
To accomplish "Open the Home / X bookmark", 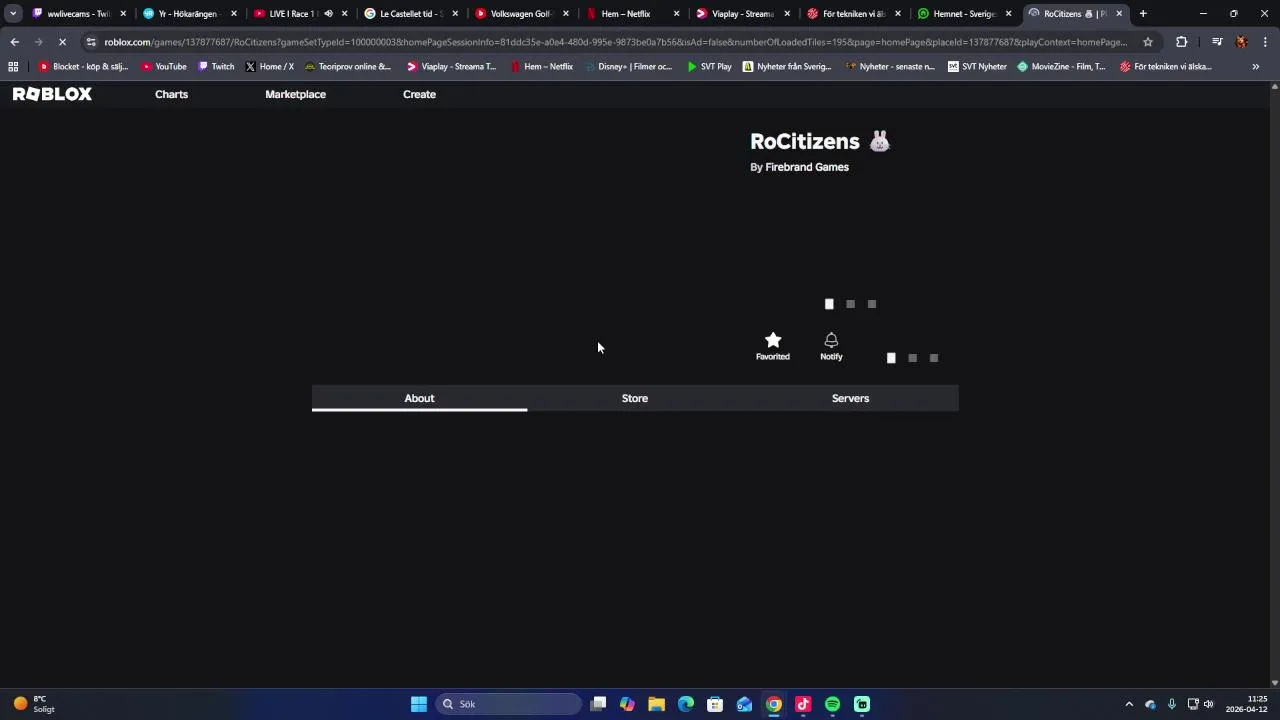I will (x=269, y=66).
